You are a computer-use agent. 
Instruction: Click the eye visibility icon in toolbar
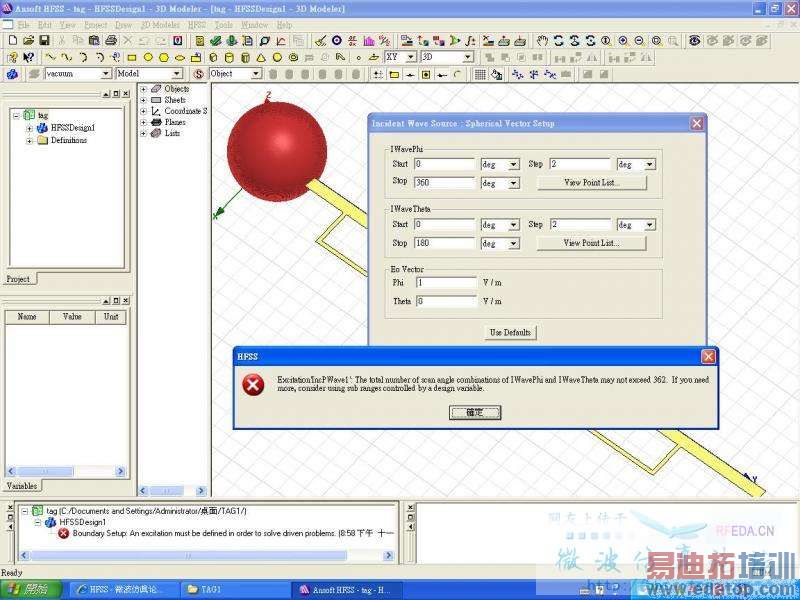point(694,41)
